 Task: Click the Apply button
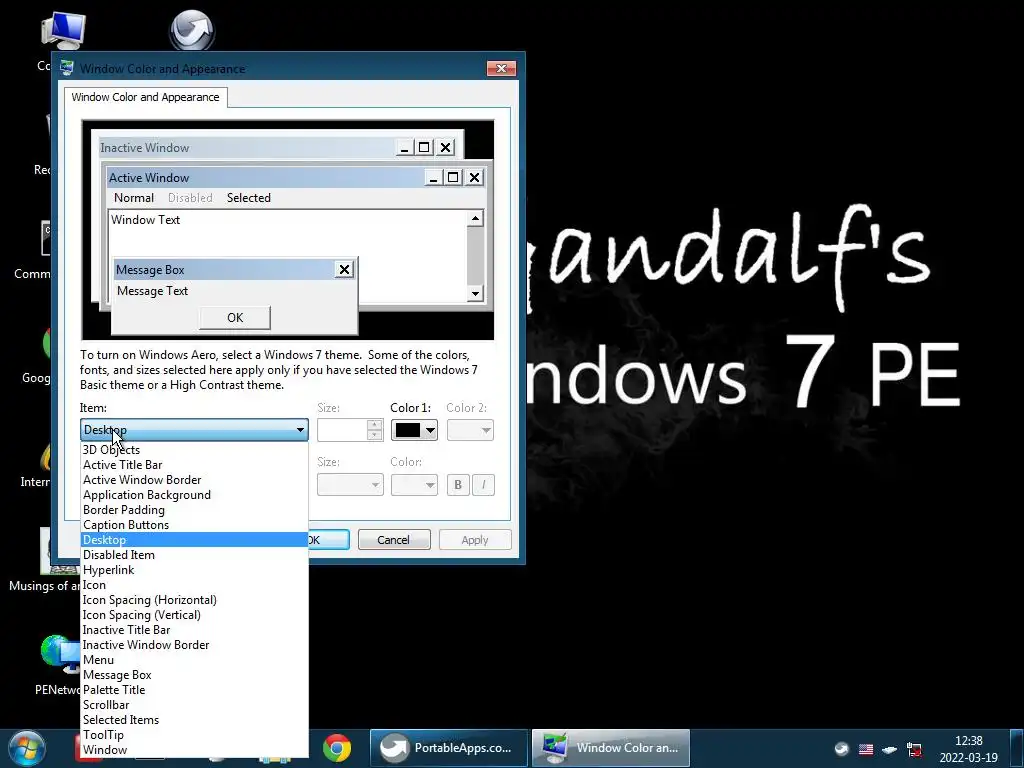pyautogui.click(x=475, y=539)
